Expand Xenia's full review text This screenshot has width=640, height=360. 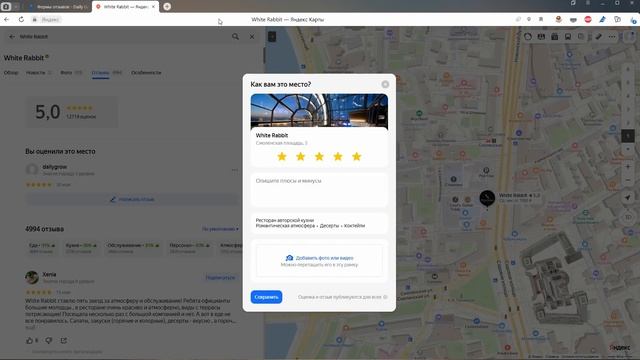(31, 327)
